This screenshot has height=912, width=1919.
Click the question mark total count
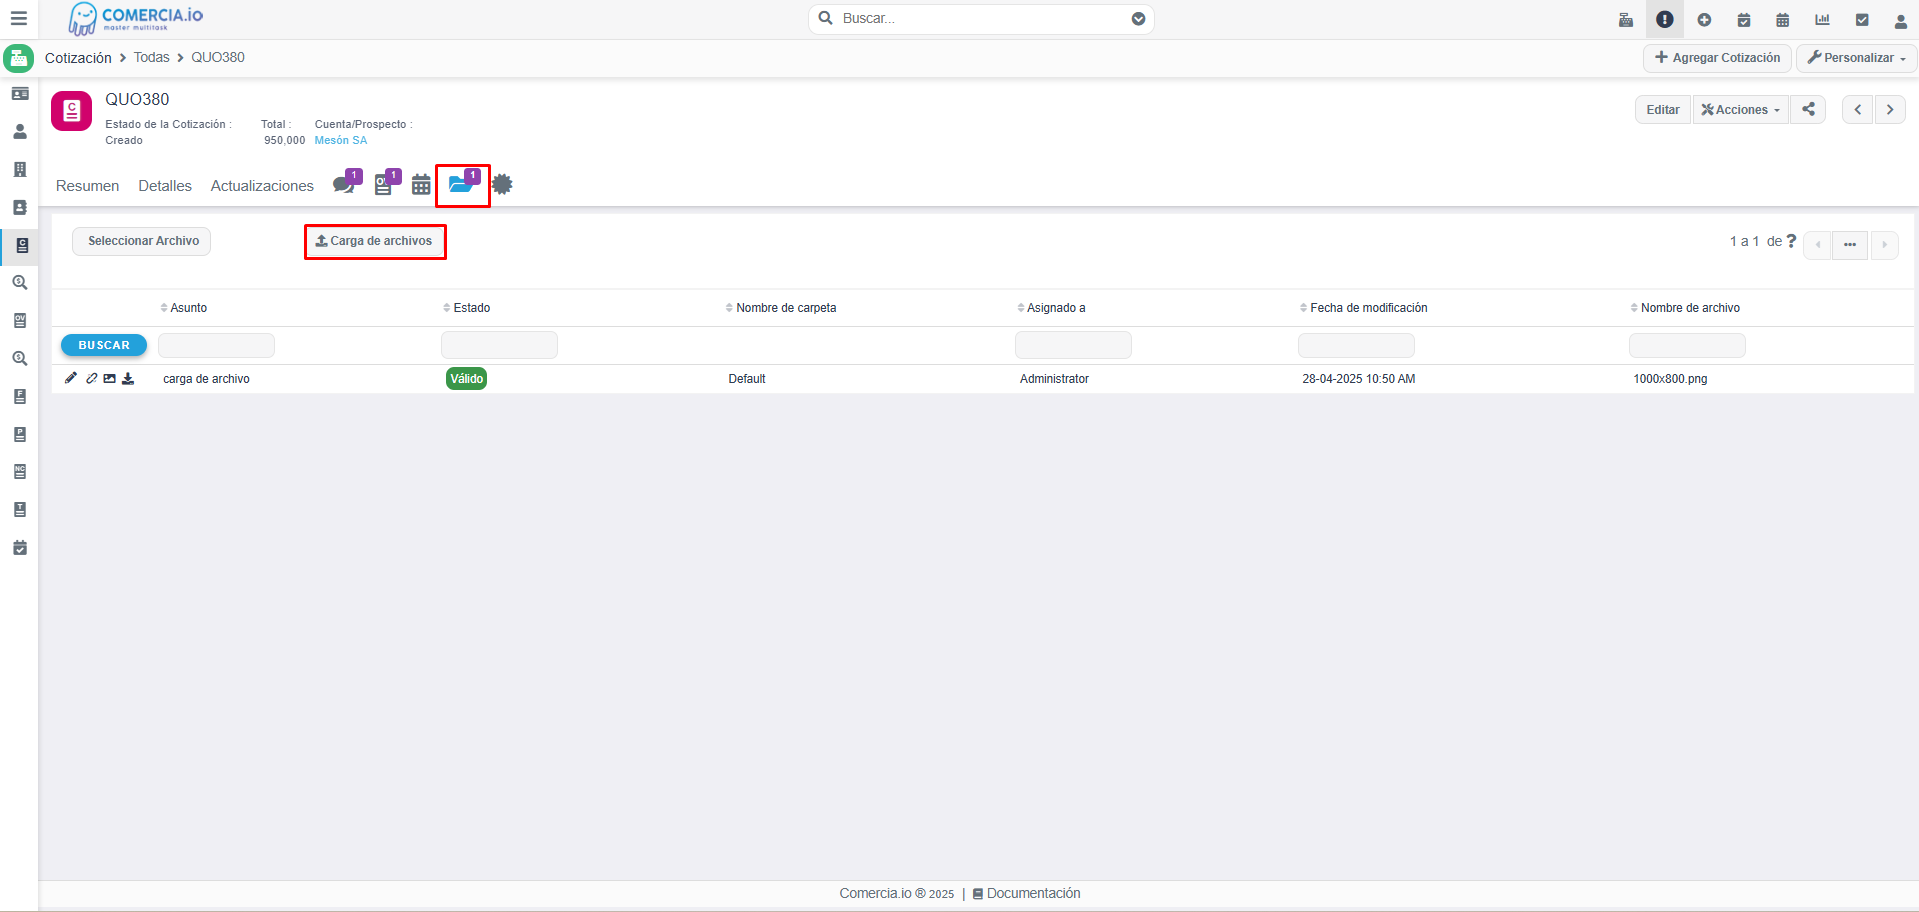coord(1792,241)
